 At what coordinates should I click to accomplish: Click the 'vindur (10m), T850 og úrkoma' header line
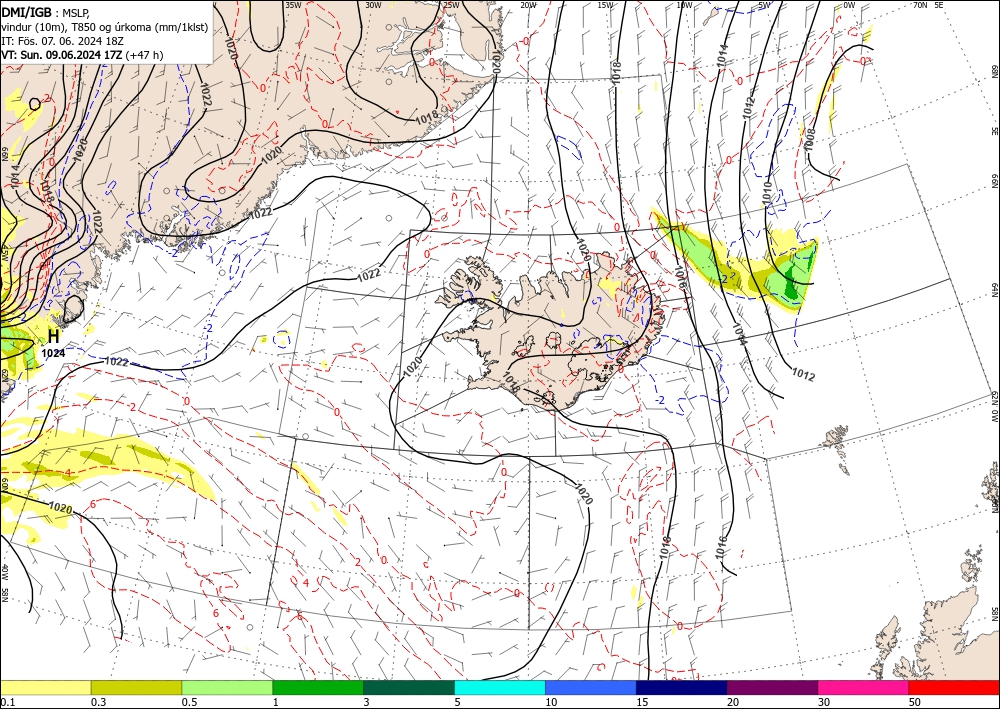point(105,26)
